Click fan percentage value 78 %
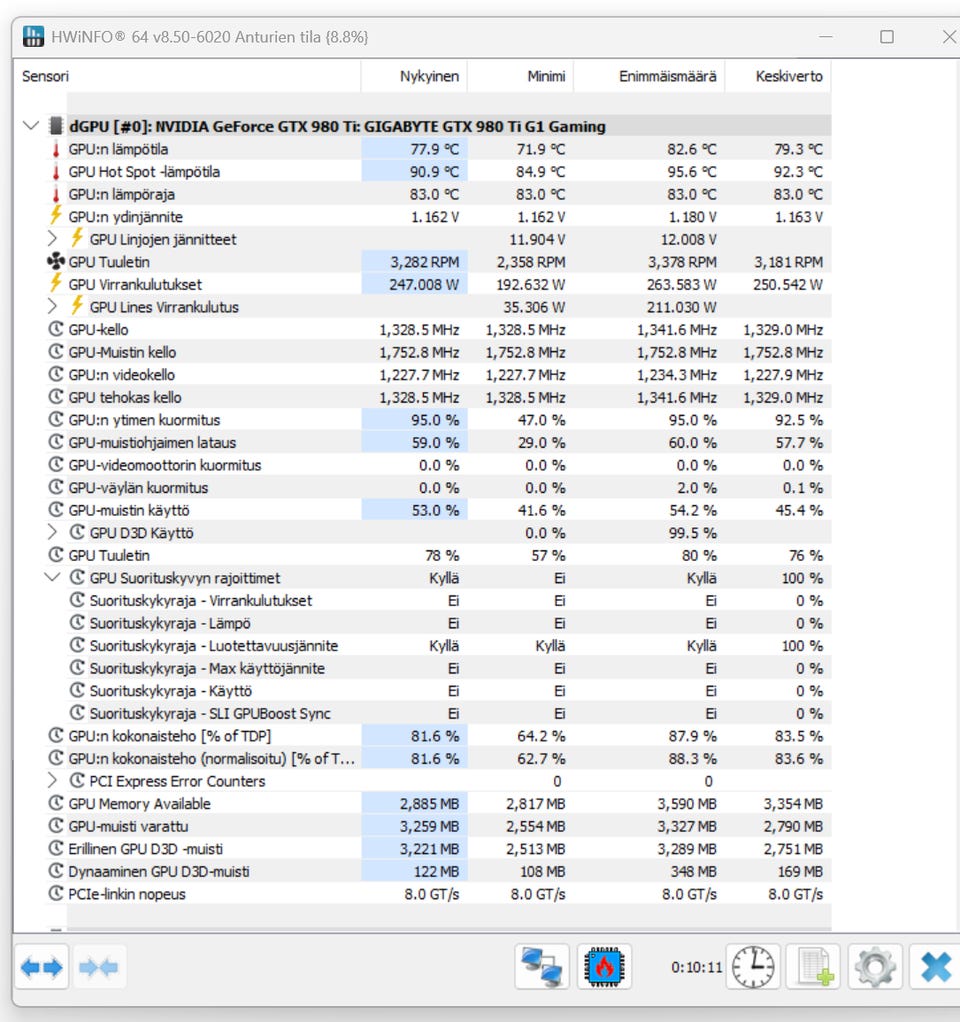Image resolution: width=960 pixels, height=1022 pixels. [442, 555]
